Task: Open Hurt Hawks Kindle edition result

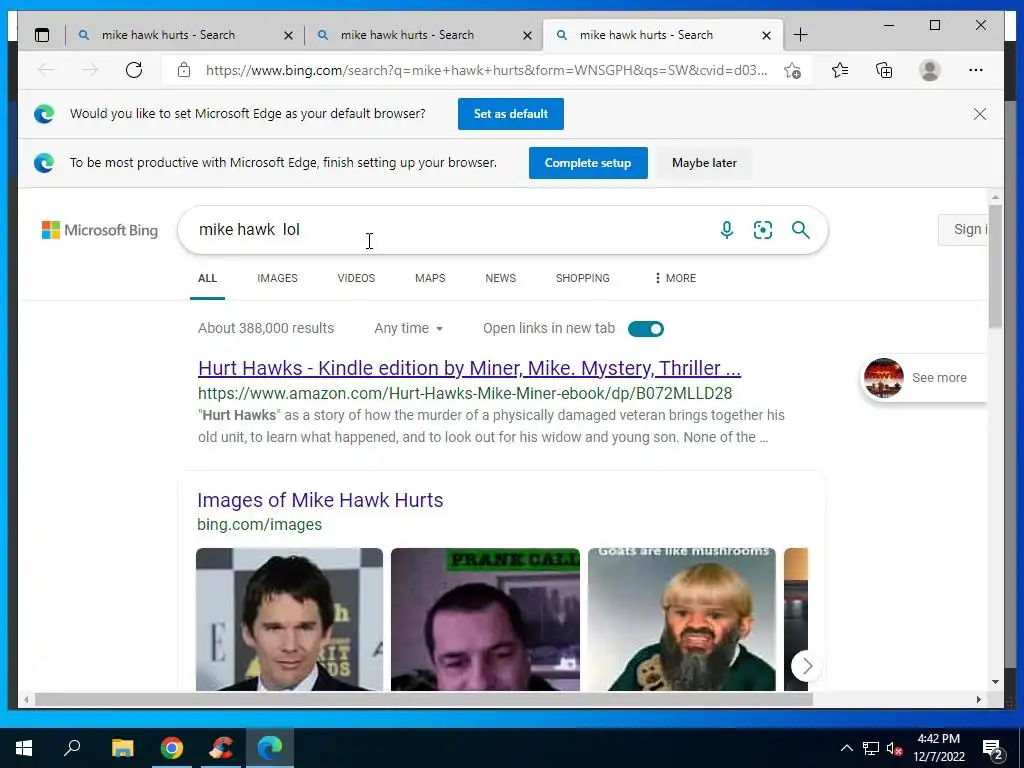Action: (469, 368)
